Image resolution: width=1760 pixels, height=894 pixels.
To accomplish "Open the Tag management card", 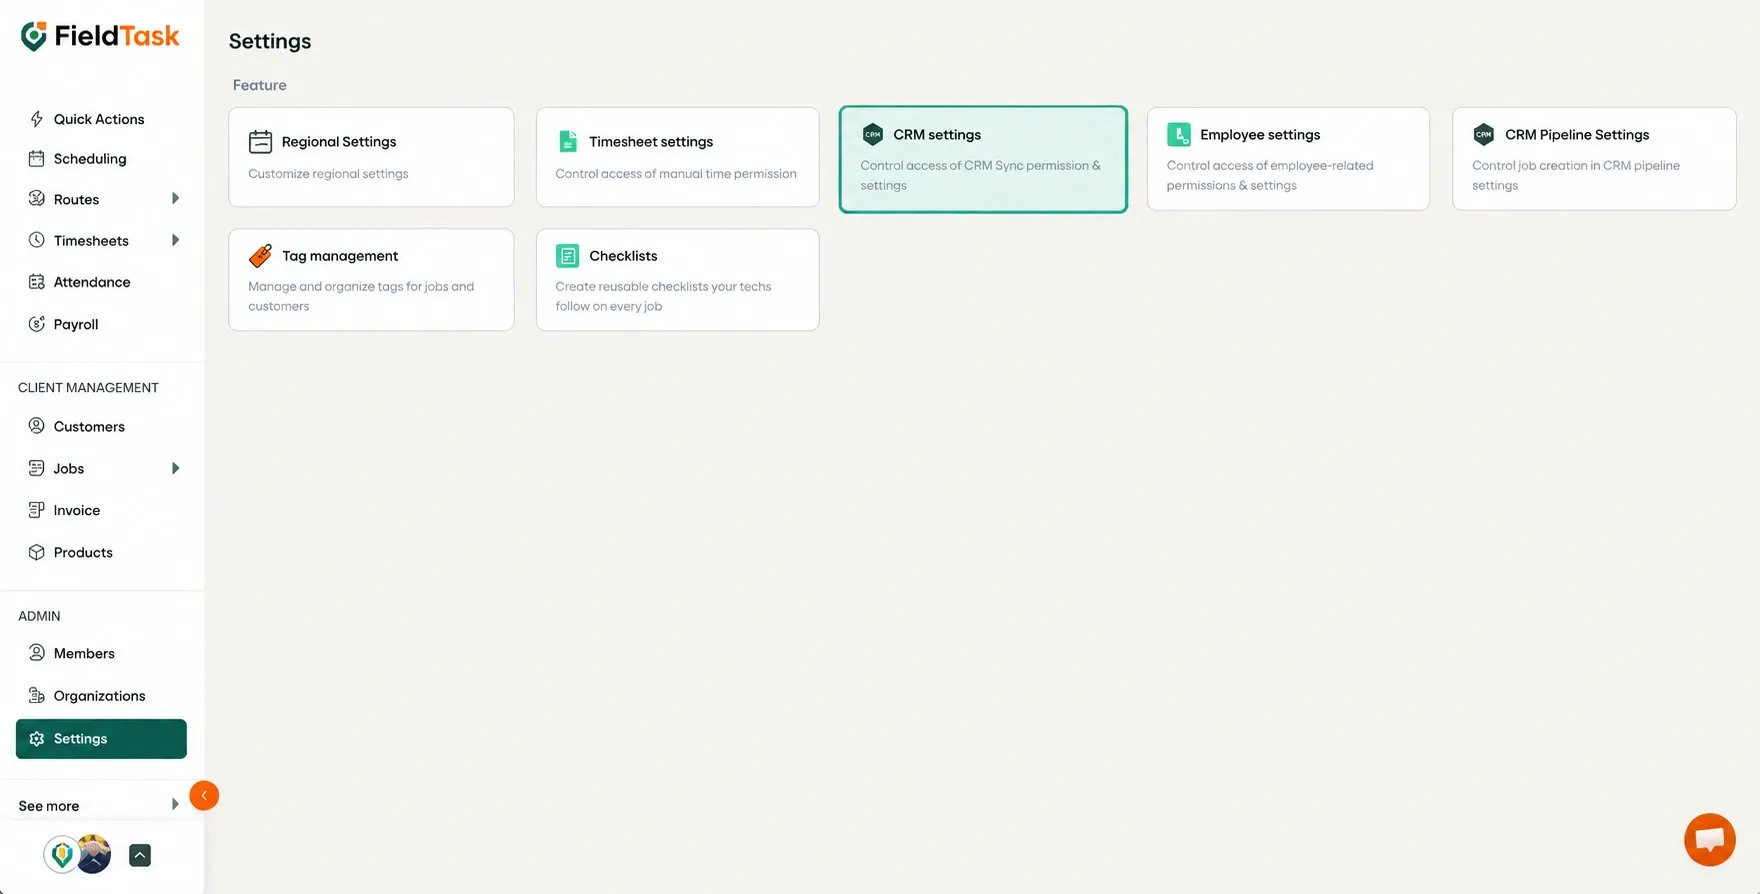I will click(371, 280).
